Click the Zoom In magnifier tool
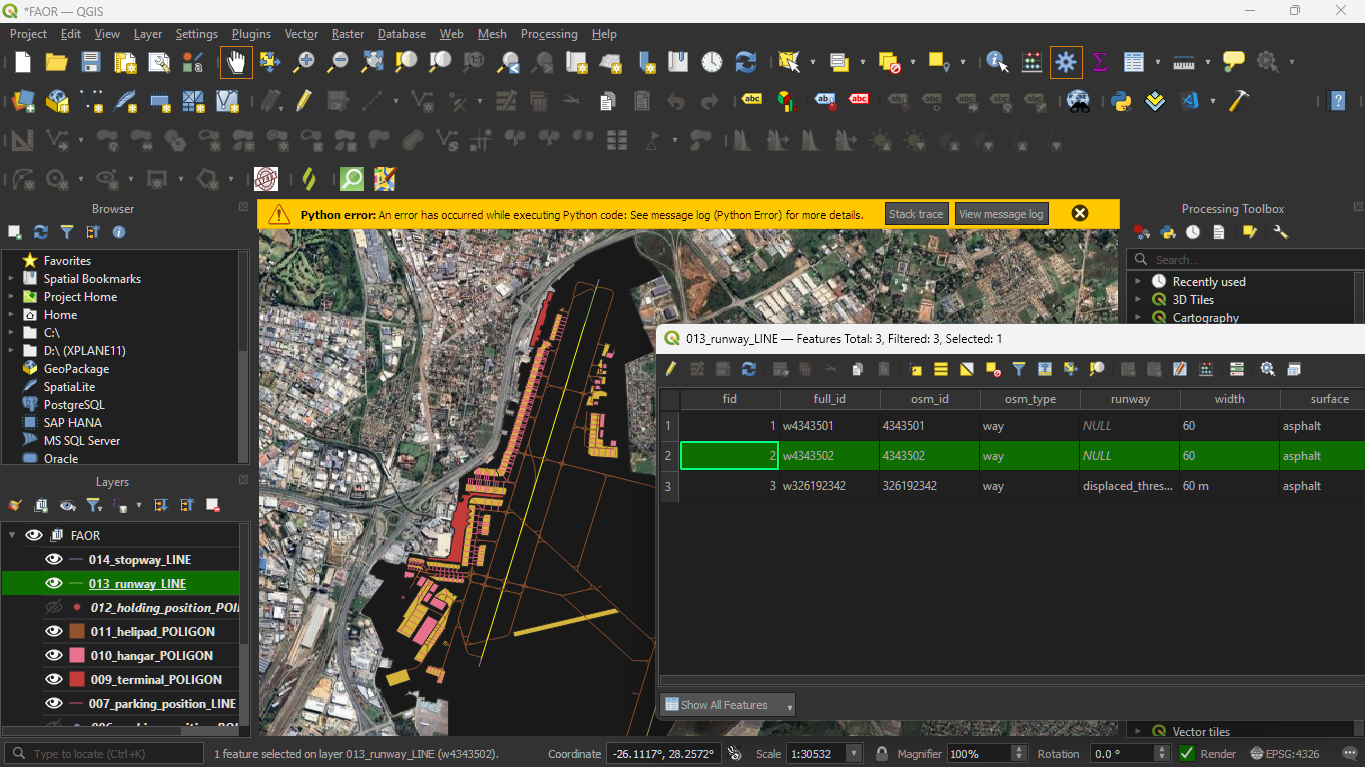This screenshot has height=767, width=1365. (304, 62)
